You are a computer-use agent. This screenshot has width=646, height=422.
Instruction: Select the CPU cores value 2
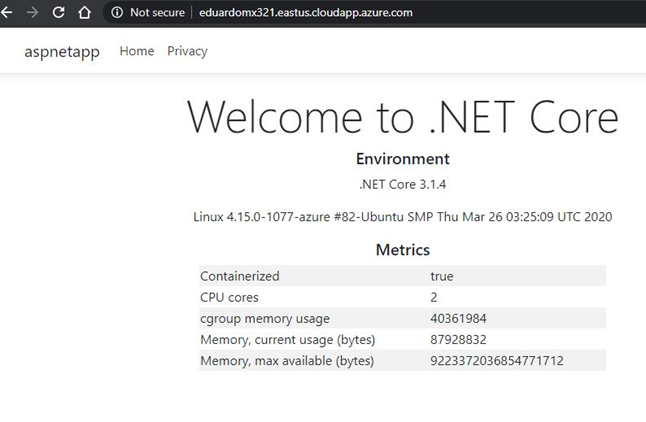(434, 297)
